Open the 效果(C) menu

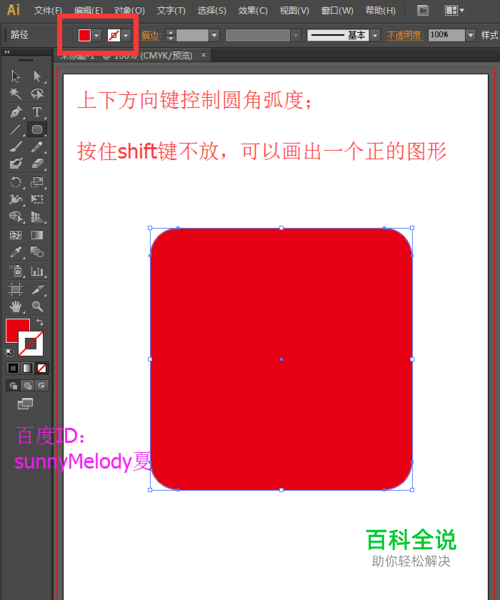[x=253, y=10]
